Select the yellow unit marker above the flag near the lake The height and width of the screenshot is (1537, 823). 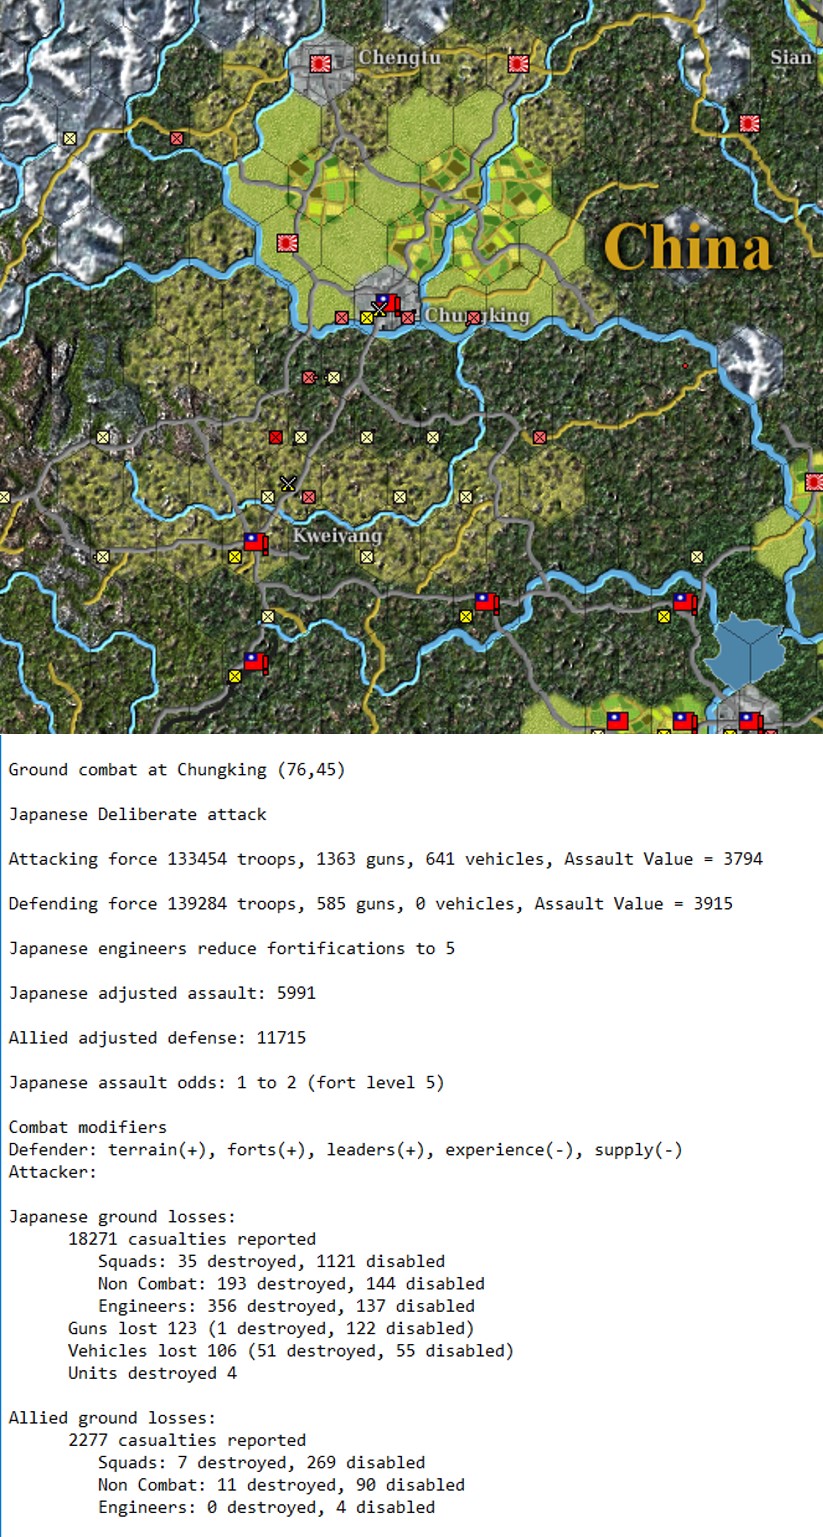pyautogui.click(x=697, y=557)
